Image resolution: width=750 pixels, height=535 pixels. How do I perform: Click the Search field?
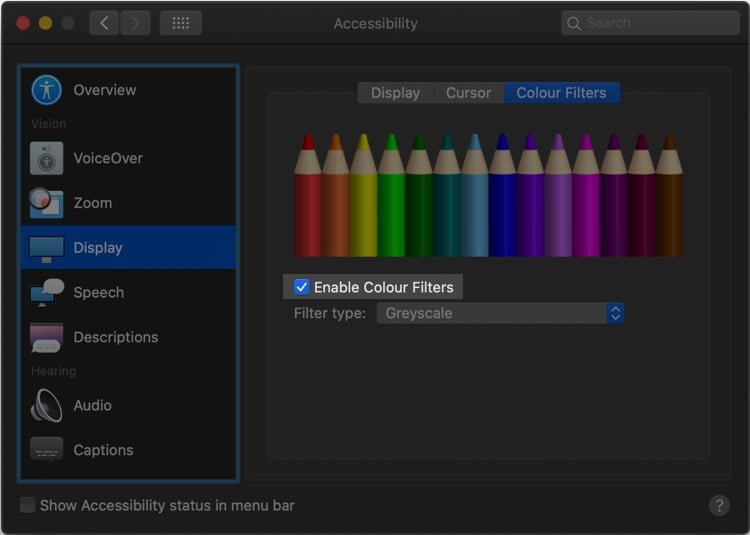click(x=651, y=23)
